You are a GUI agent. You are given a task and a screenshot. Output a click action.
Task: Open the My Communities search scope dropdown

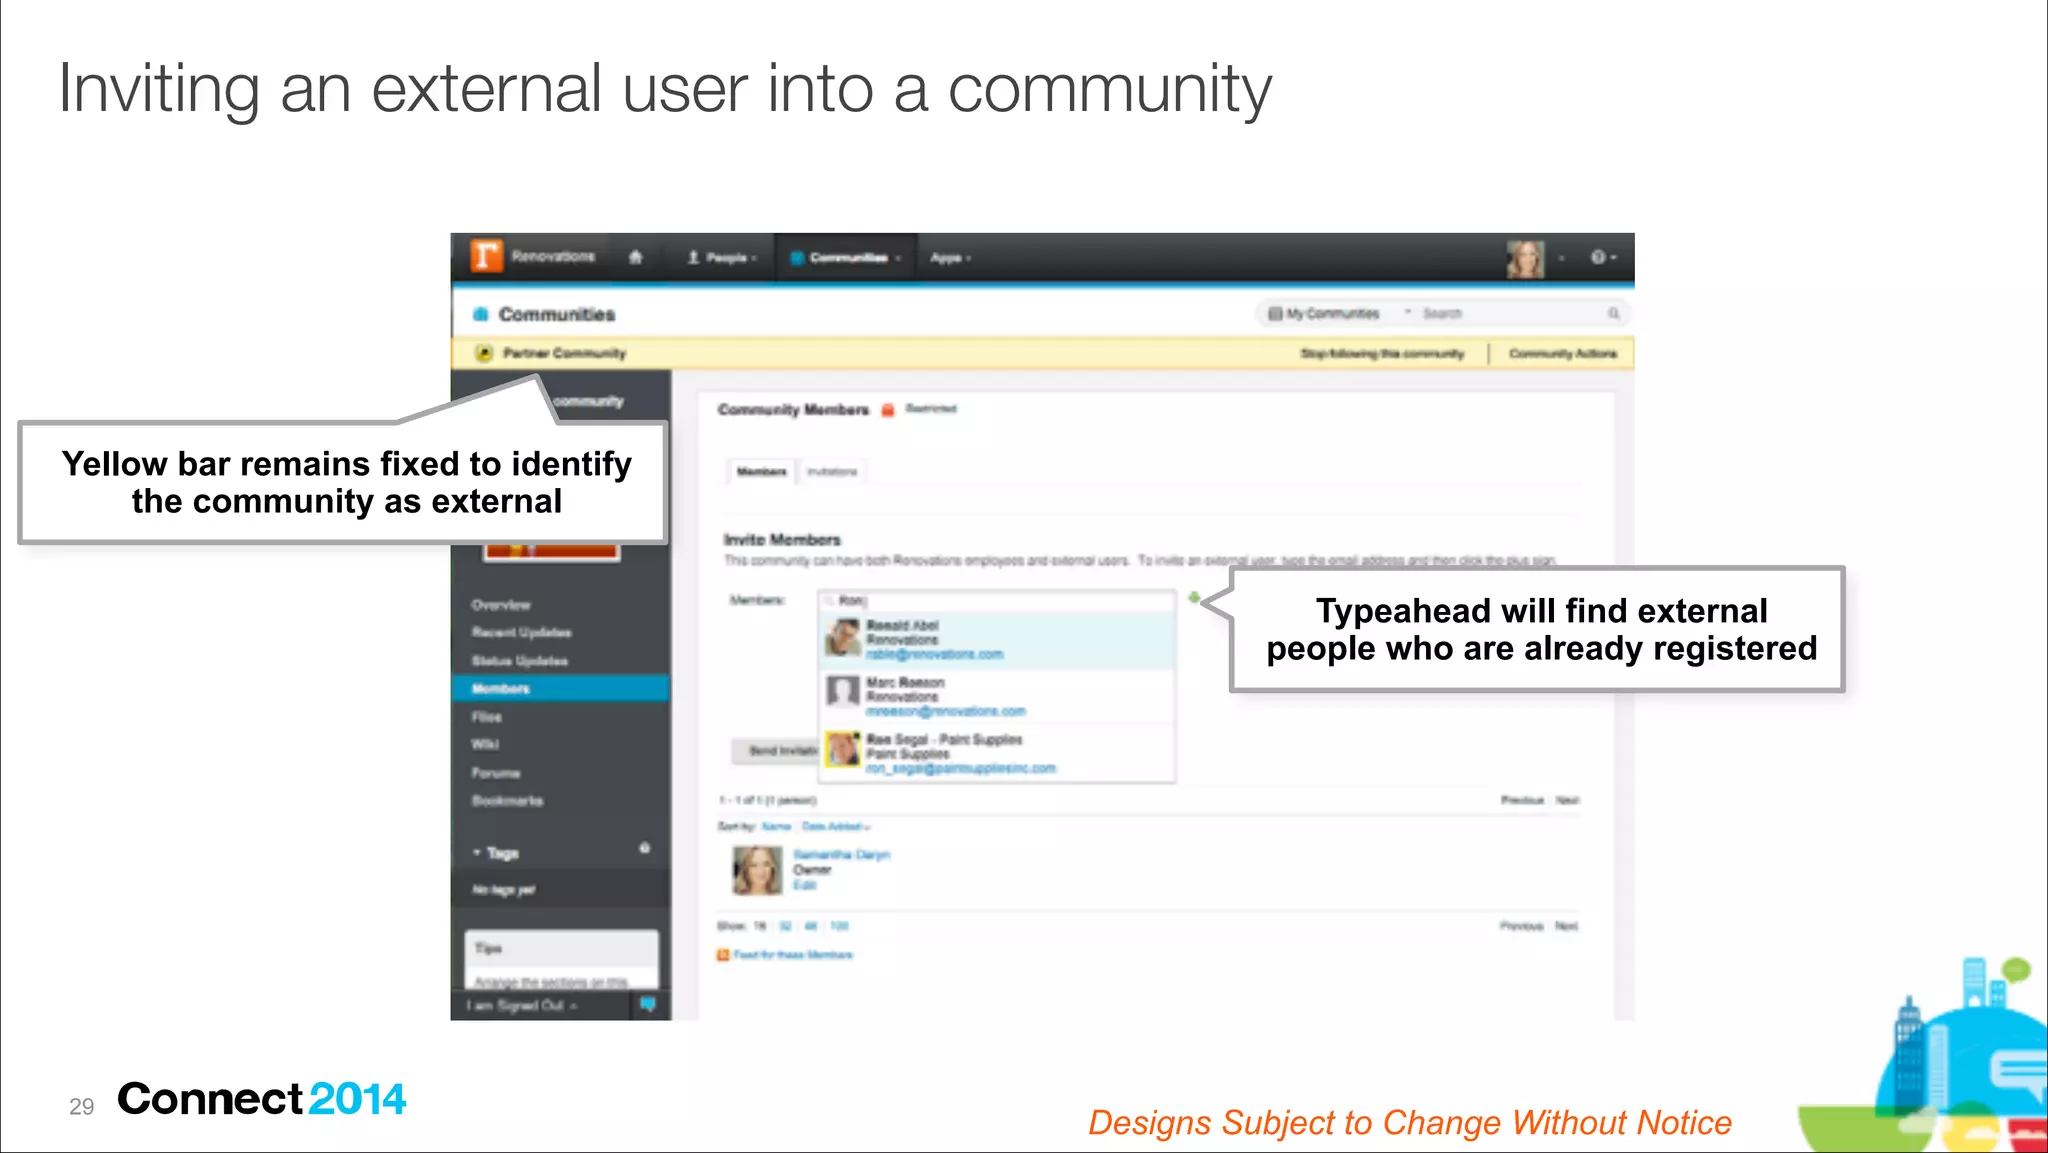pos(1339,313)
